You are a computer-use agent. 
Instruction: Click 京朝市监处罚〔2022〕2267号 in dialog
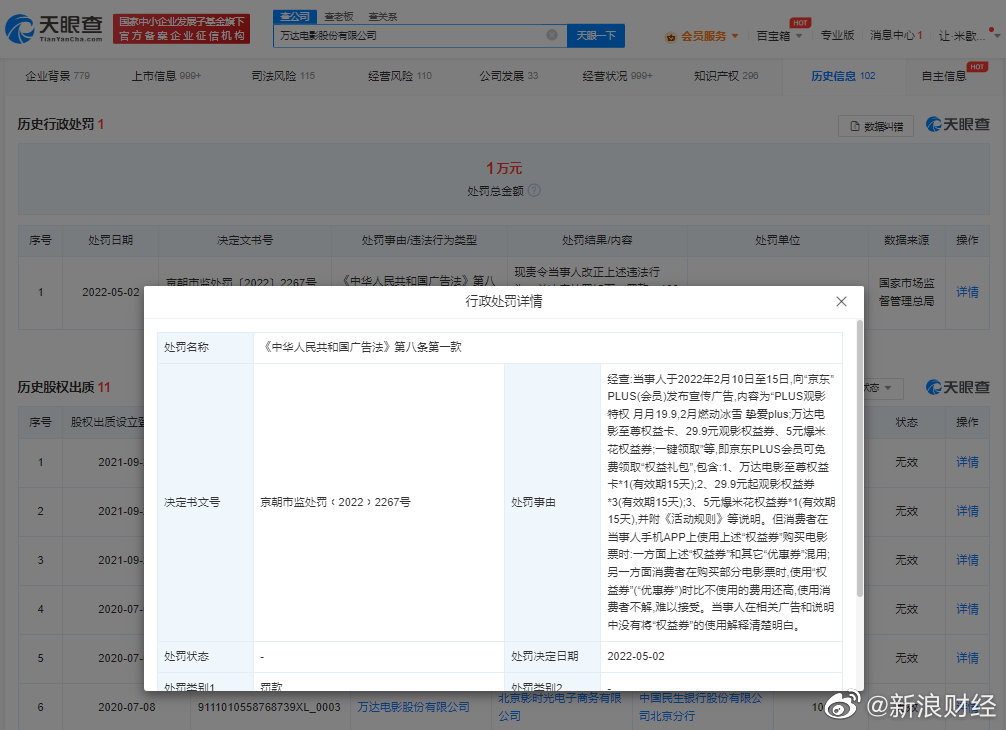tap(335, 502)
